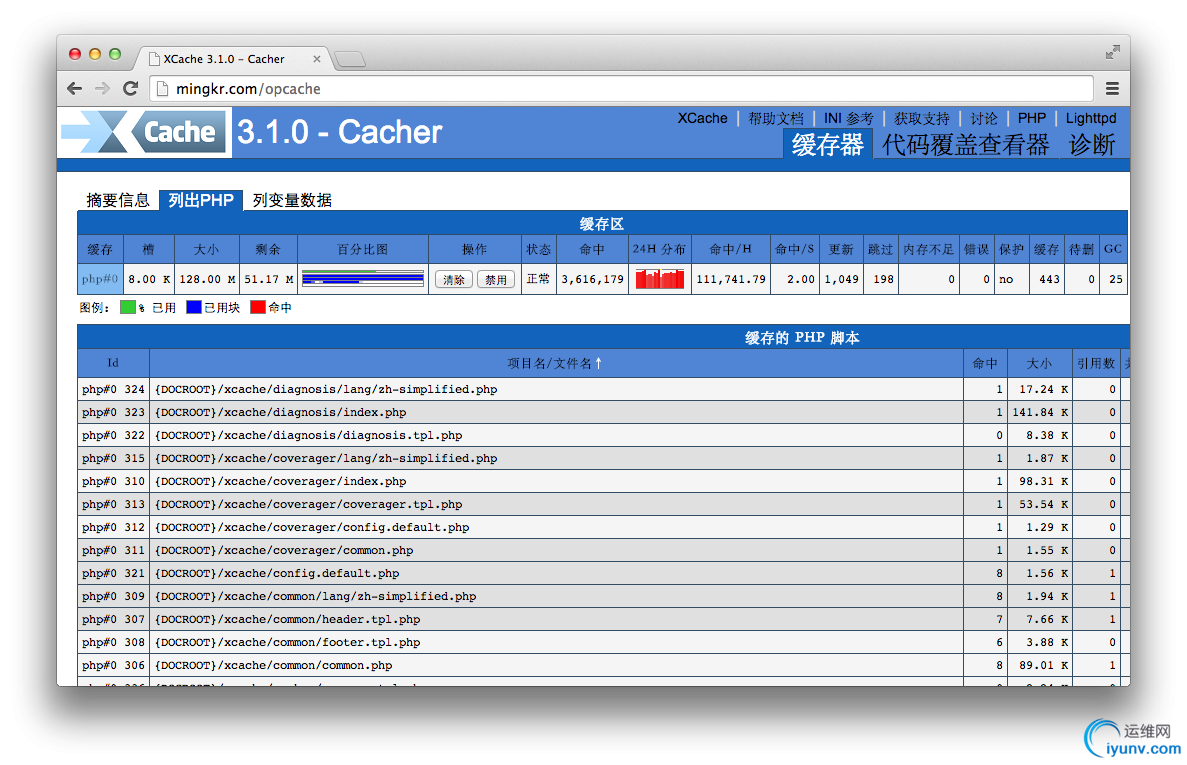Select the coverager/common.php row
The image size is (1187, 765).
[x=603, y=550]
